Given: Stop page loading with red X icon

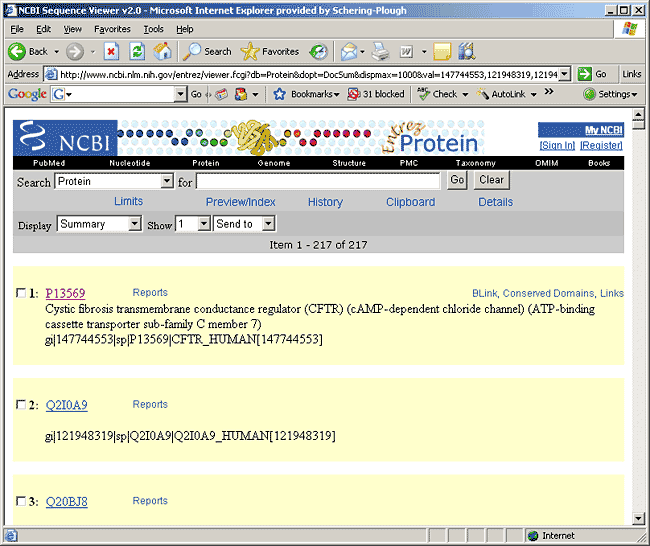Looking at the screenshot, I should pos(111,52).
